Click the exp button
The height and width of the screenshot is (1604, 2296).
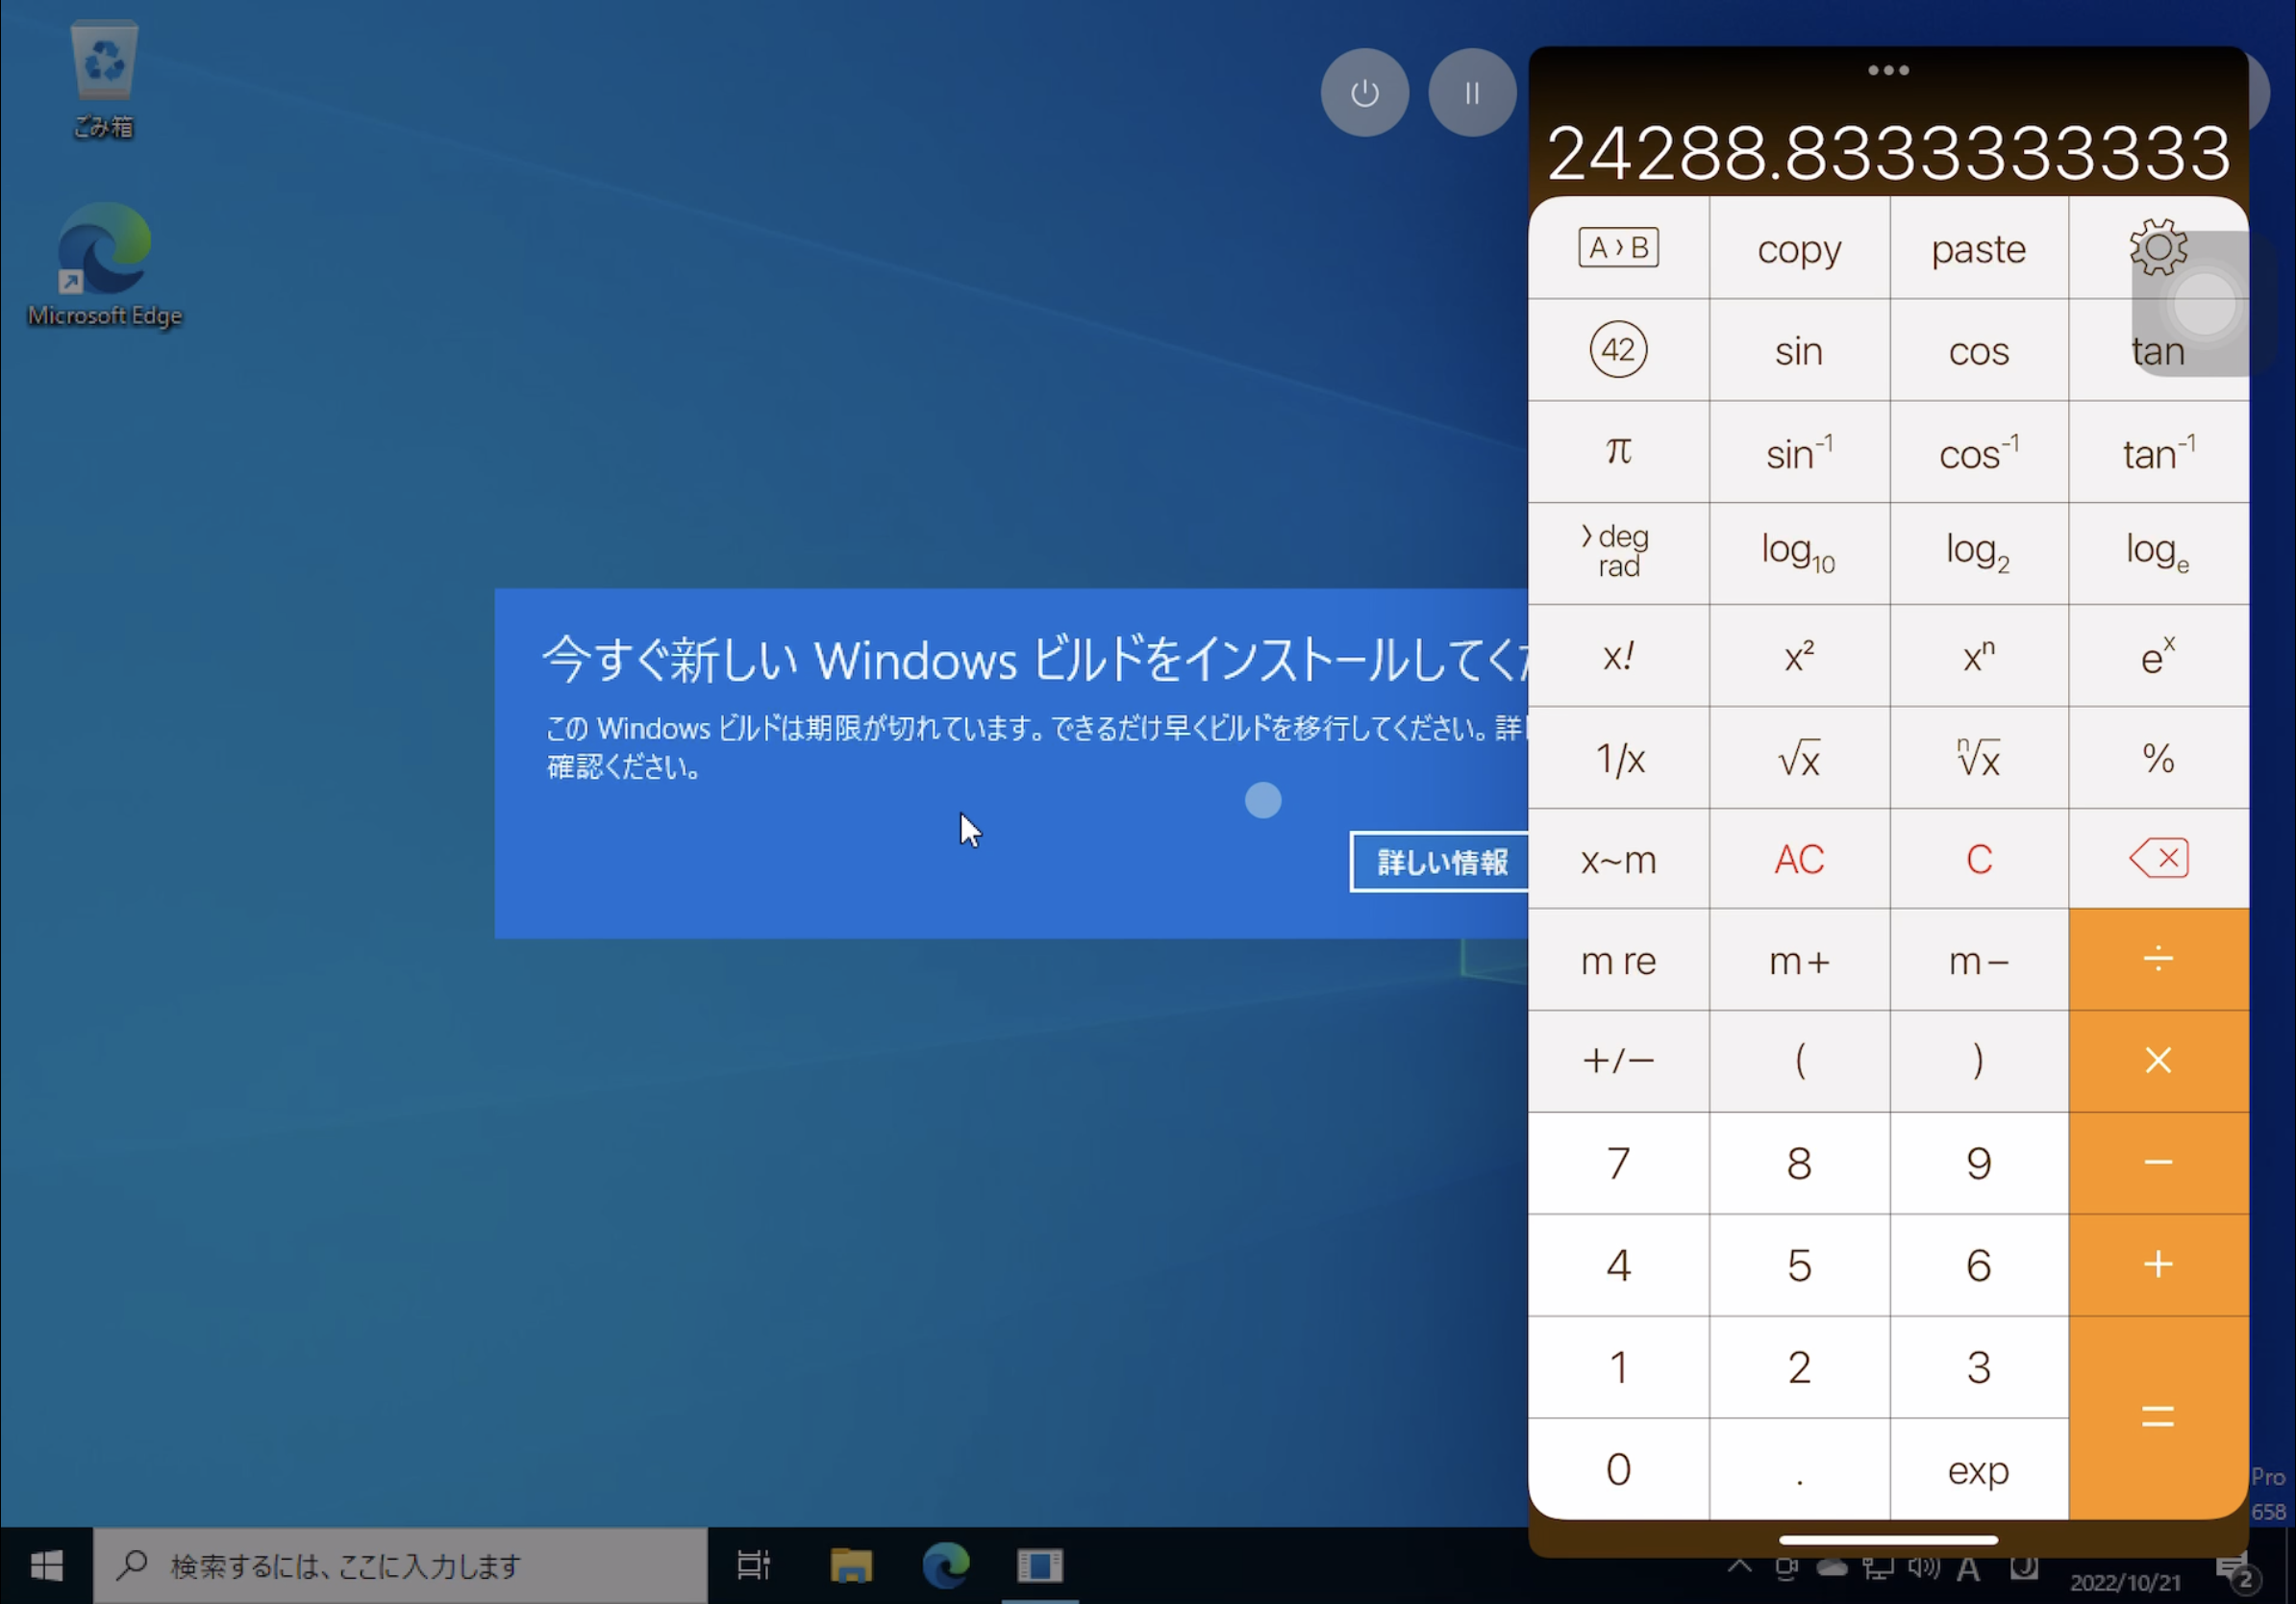pyautogui.click(x=1978, y=1469)
